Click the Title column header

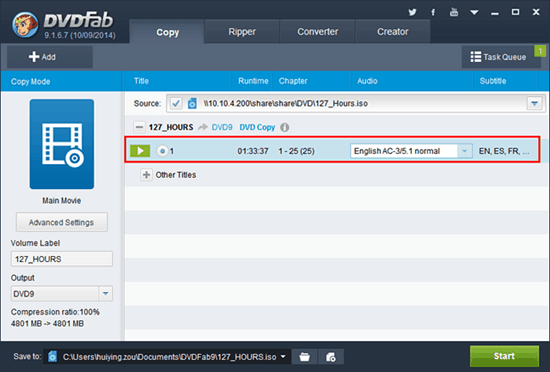coord(141,81)
